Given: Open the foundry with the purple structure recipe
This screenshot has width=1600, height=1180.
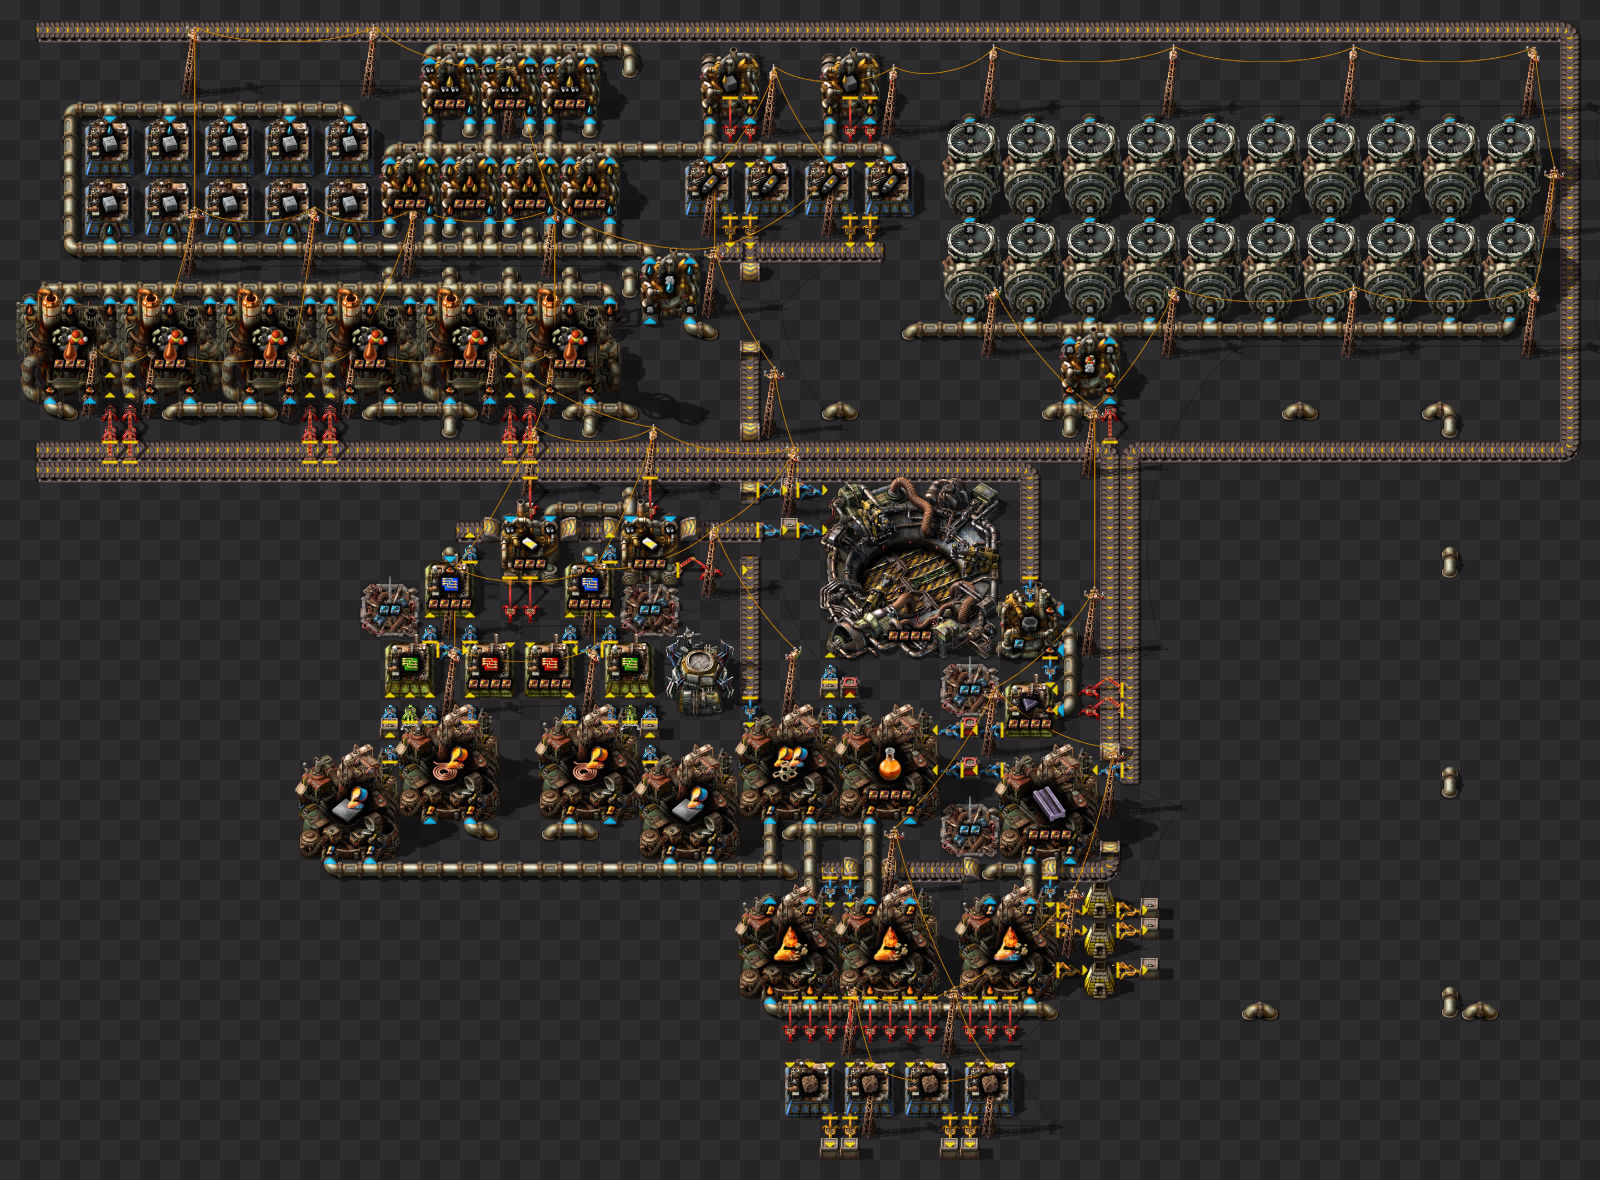Looking at the screenshot, I should pyautogui.click(x=1049, y=805).
